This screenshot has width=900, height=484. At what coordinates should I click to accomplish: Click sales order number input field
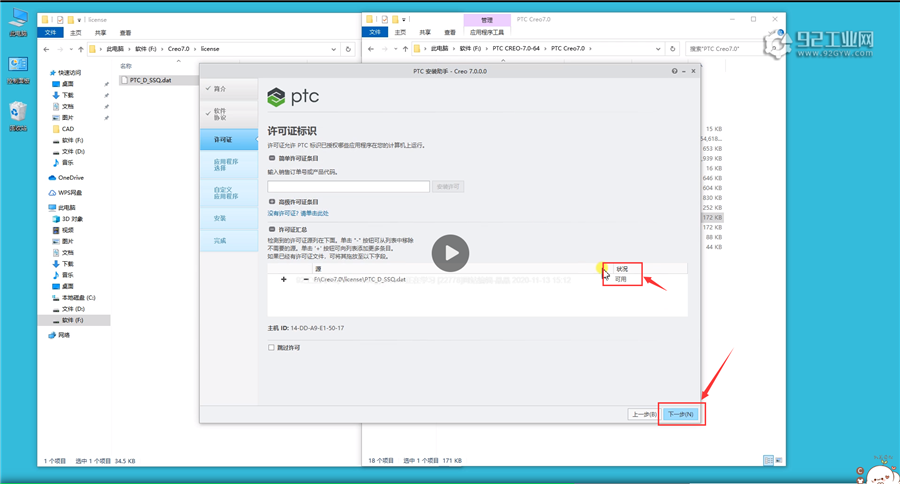(x=348, y=187)
